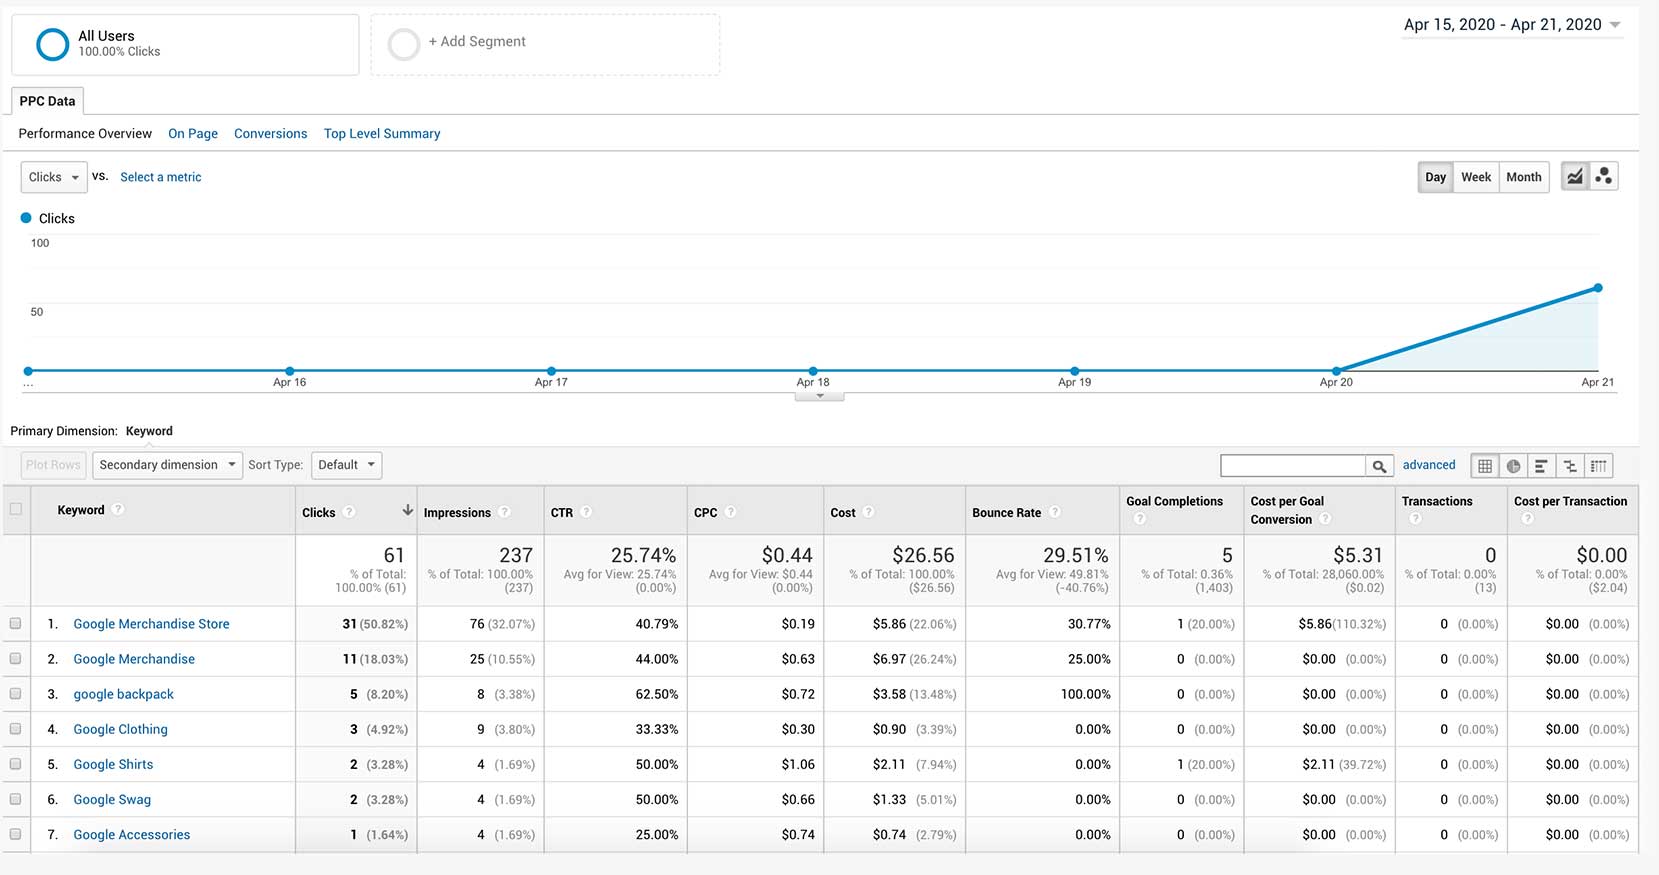
Task: Click the All Users segment circle
Action: coord(52,44)
